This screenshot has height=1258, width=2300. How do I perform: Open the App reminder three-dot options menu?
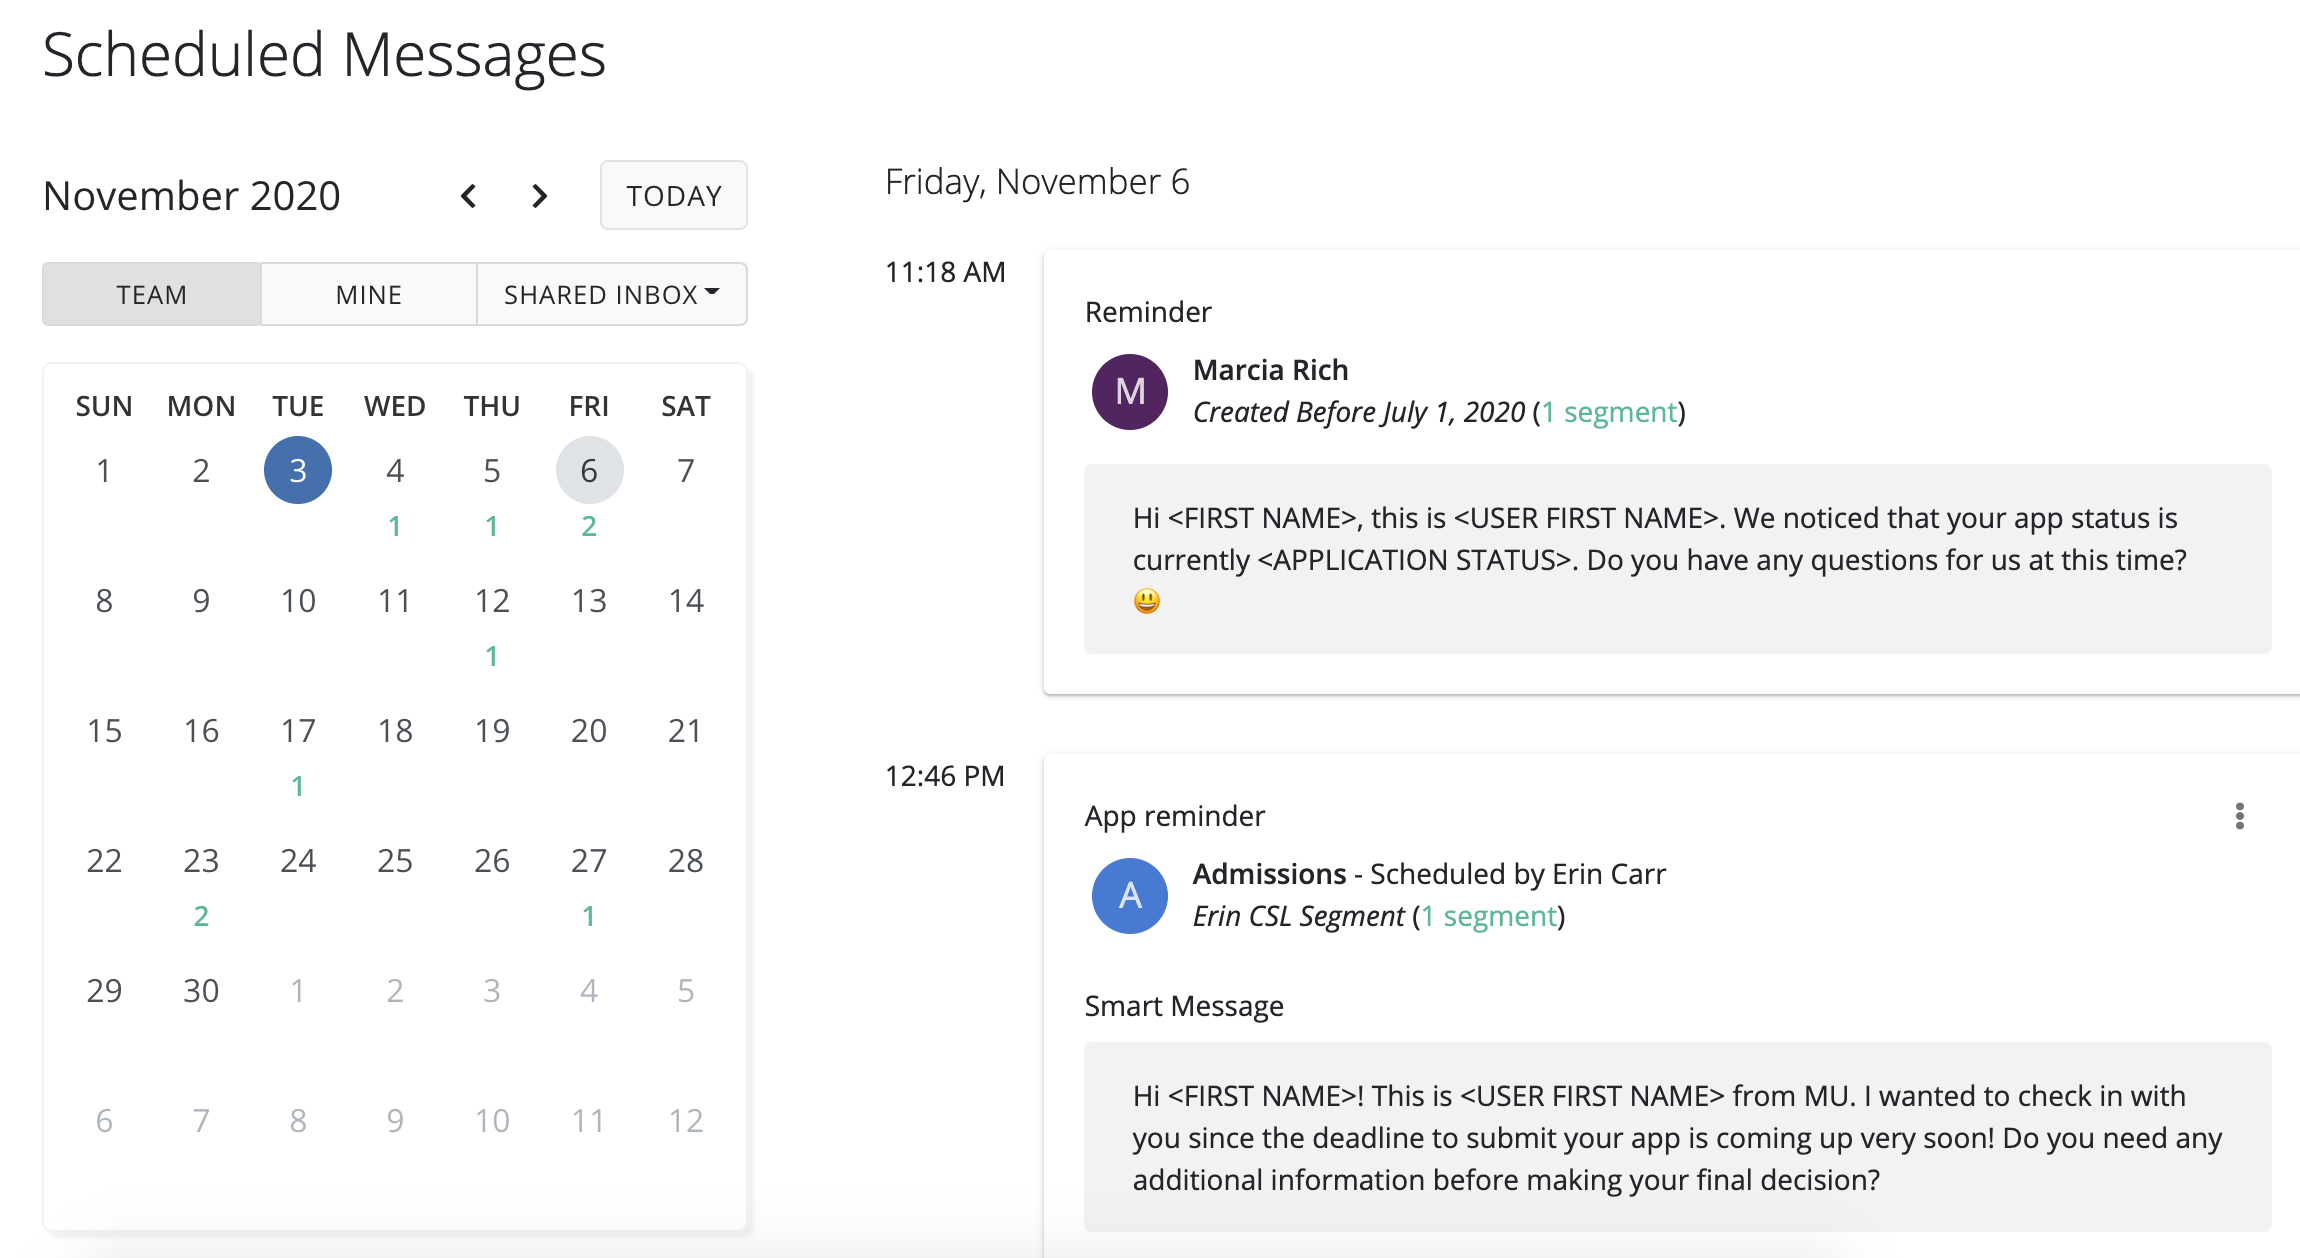click(x=2239, y=816)
